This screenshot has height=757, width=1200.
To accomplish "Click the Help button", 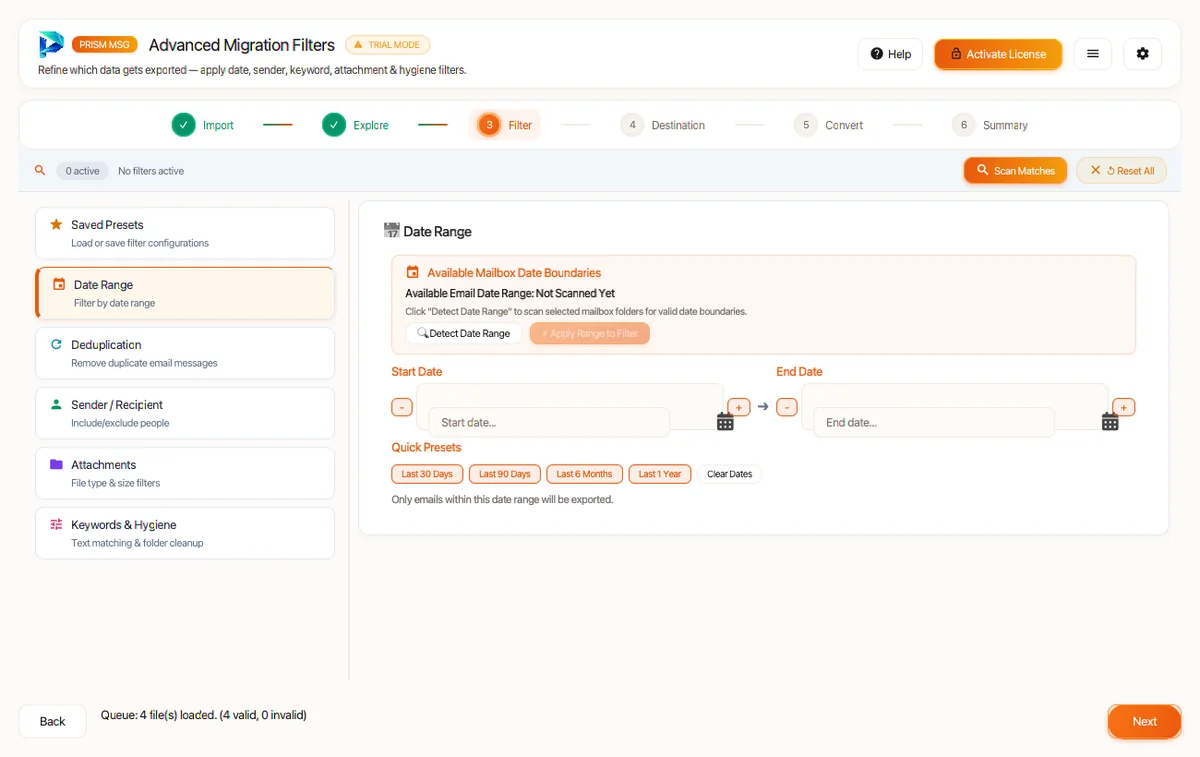I will point(890,54).
